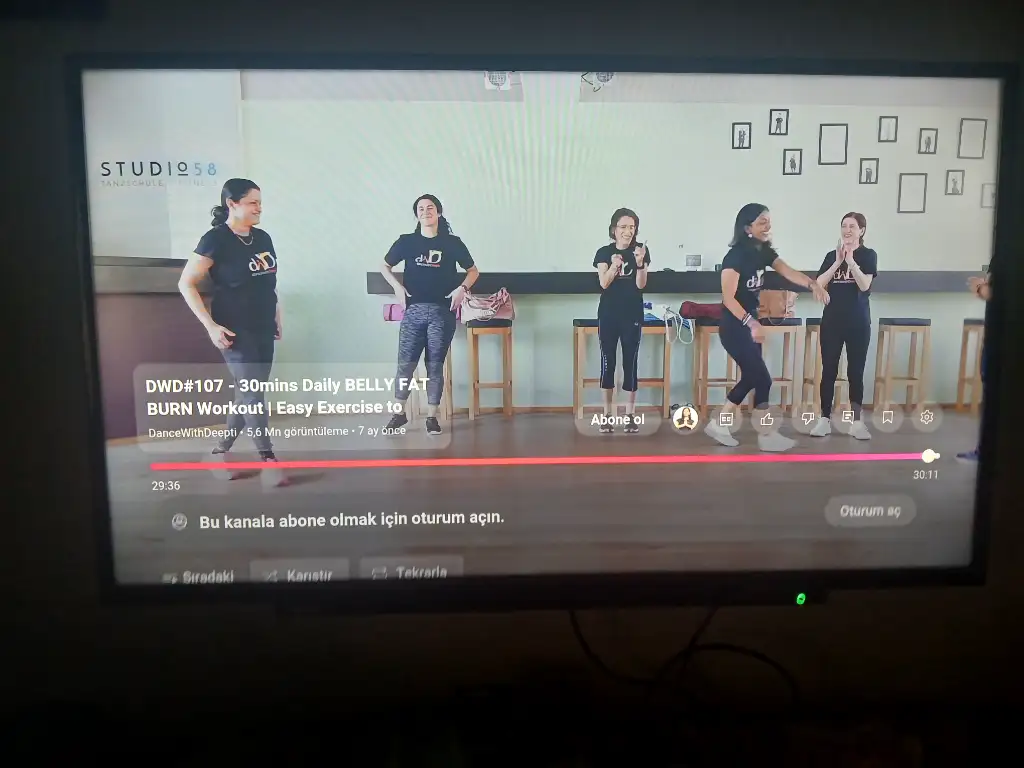1024x768 pixels.
Task: Click the Bu kanala abone olmak message
Action: [x=351, y=519]
